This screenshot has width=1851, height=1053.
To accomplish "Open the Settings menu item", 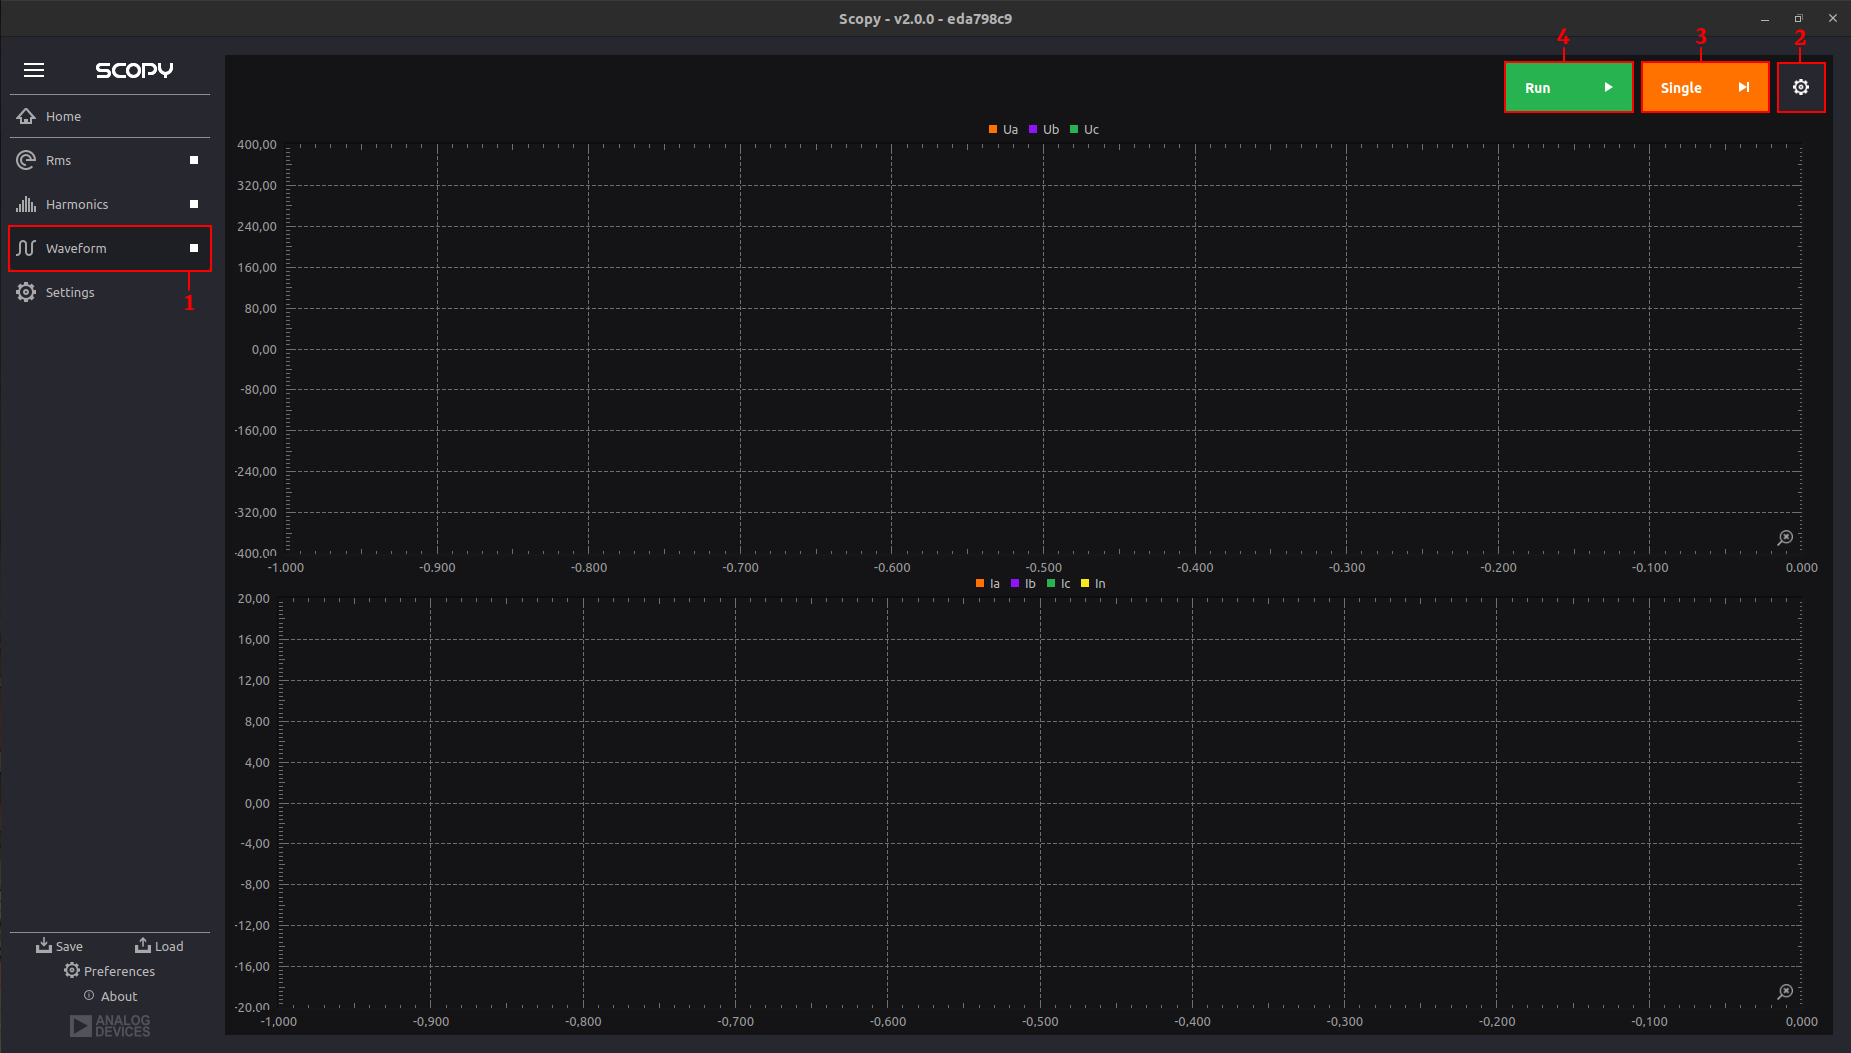I will tap(110, 292).
